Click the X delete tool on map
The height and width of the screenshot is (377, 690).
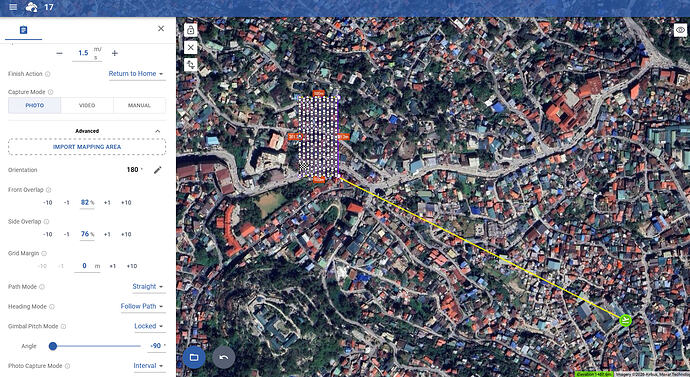(191, 48)
